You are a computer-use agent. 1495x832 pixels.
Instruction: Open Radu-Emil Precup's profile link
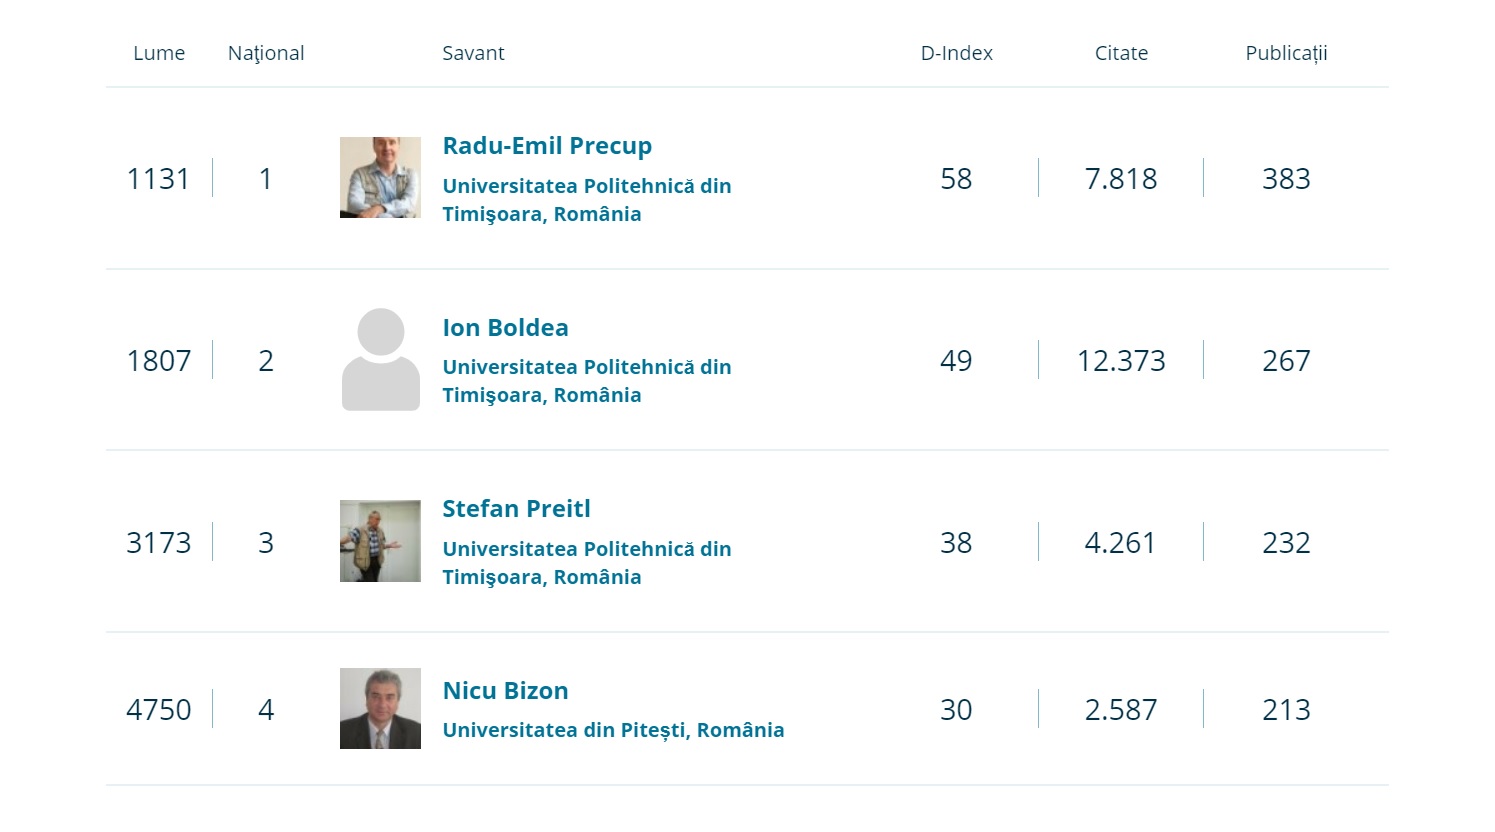[x=547, y=146]
